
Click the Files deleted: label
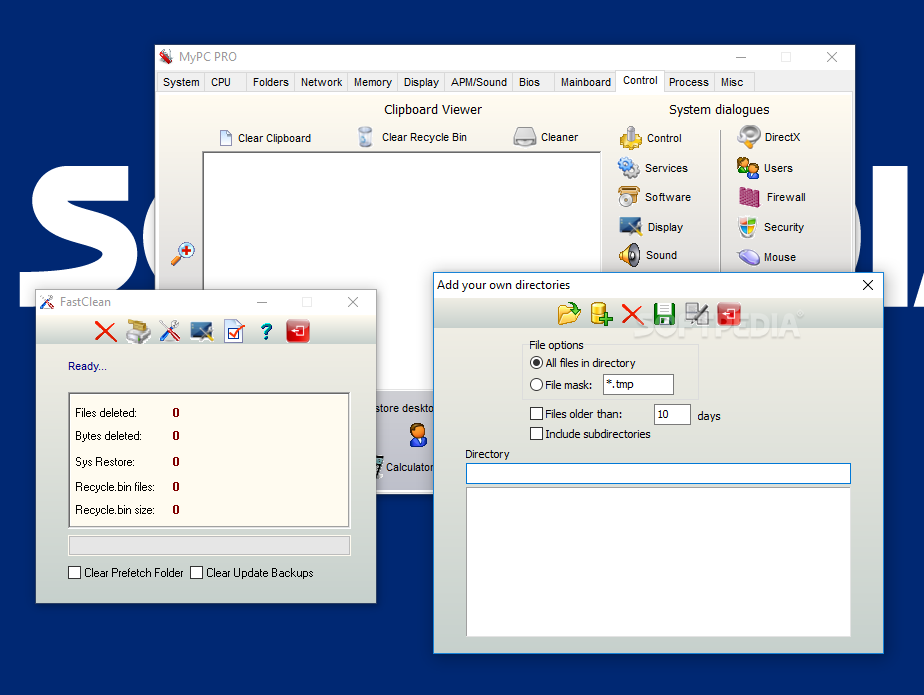pyautogui.click(x=106, y=413)
